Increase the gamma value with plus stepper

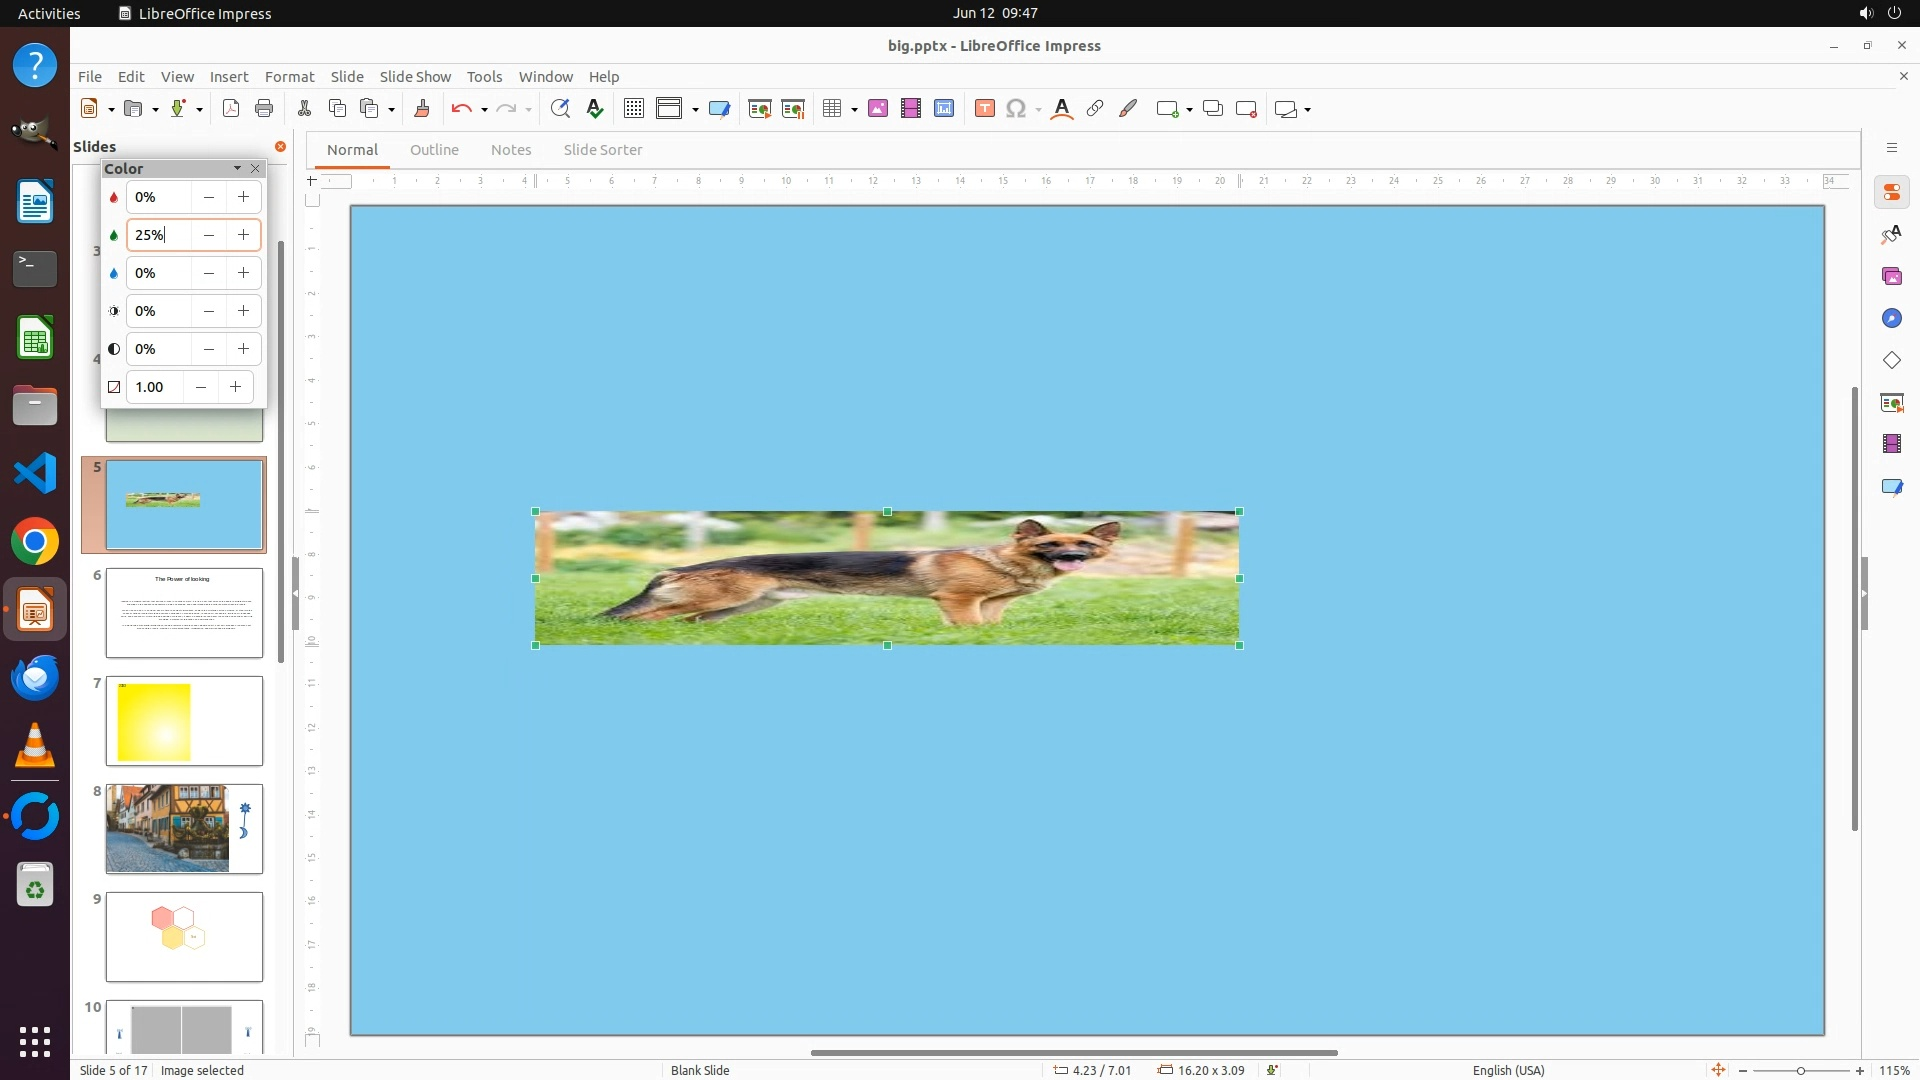point(235,387)
